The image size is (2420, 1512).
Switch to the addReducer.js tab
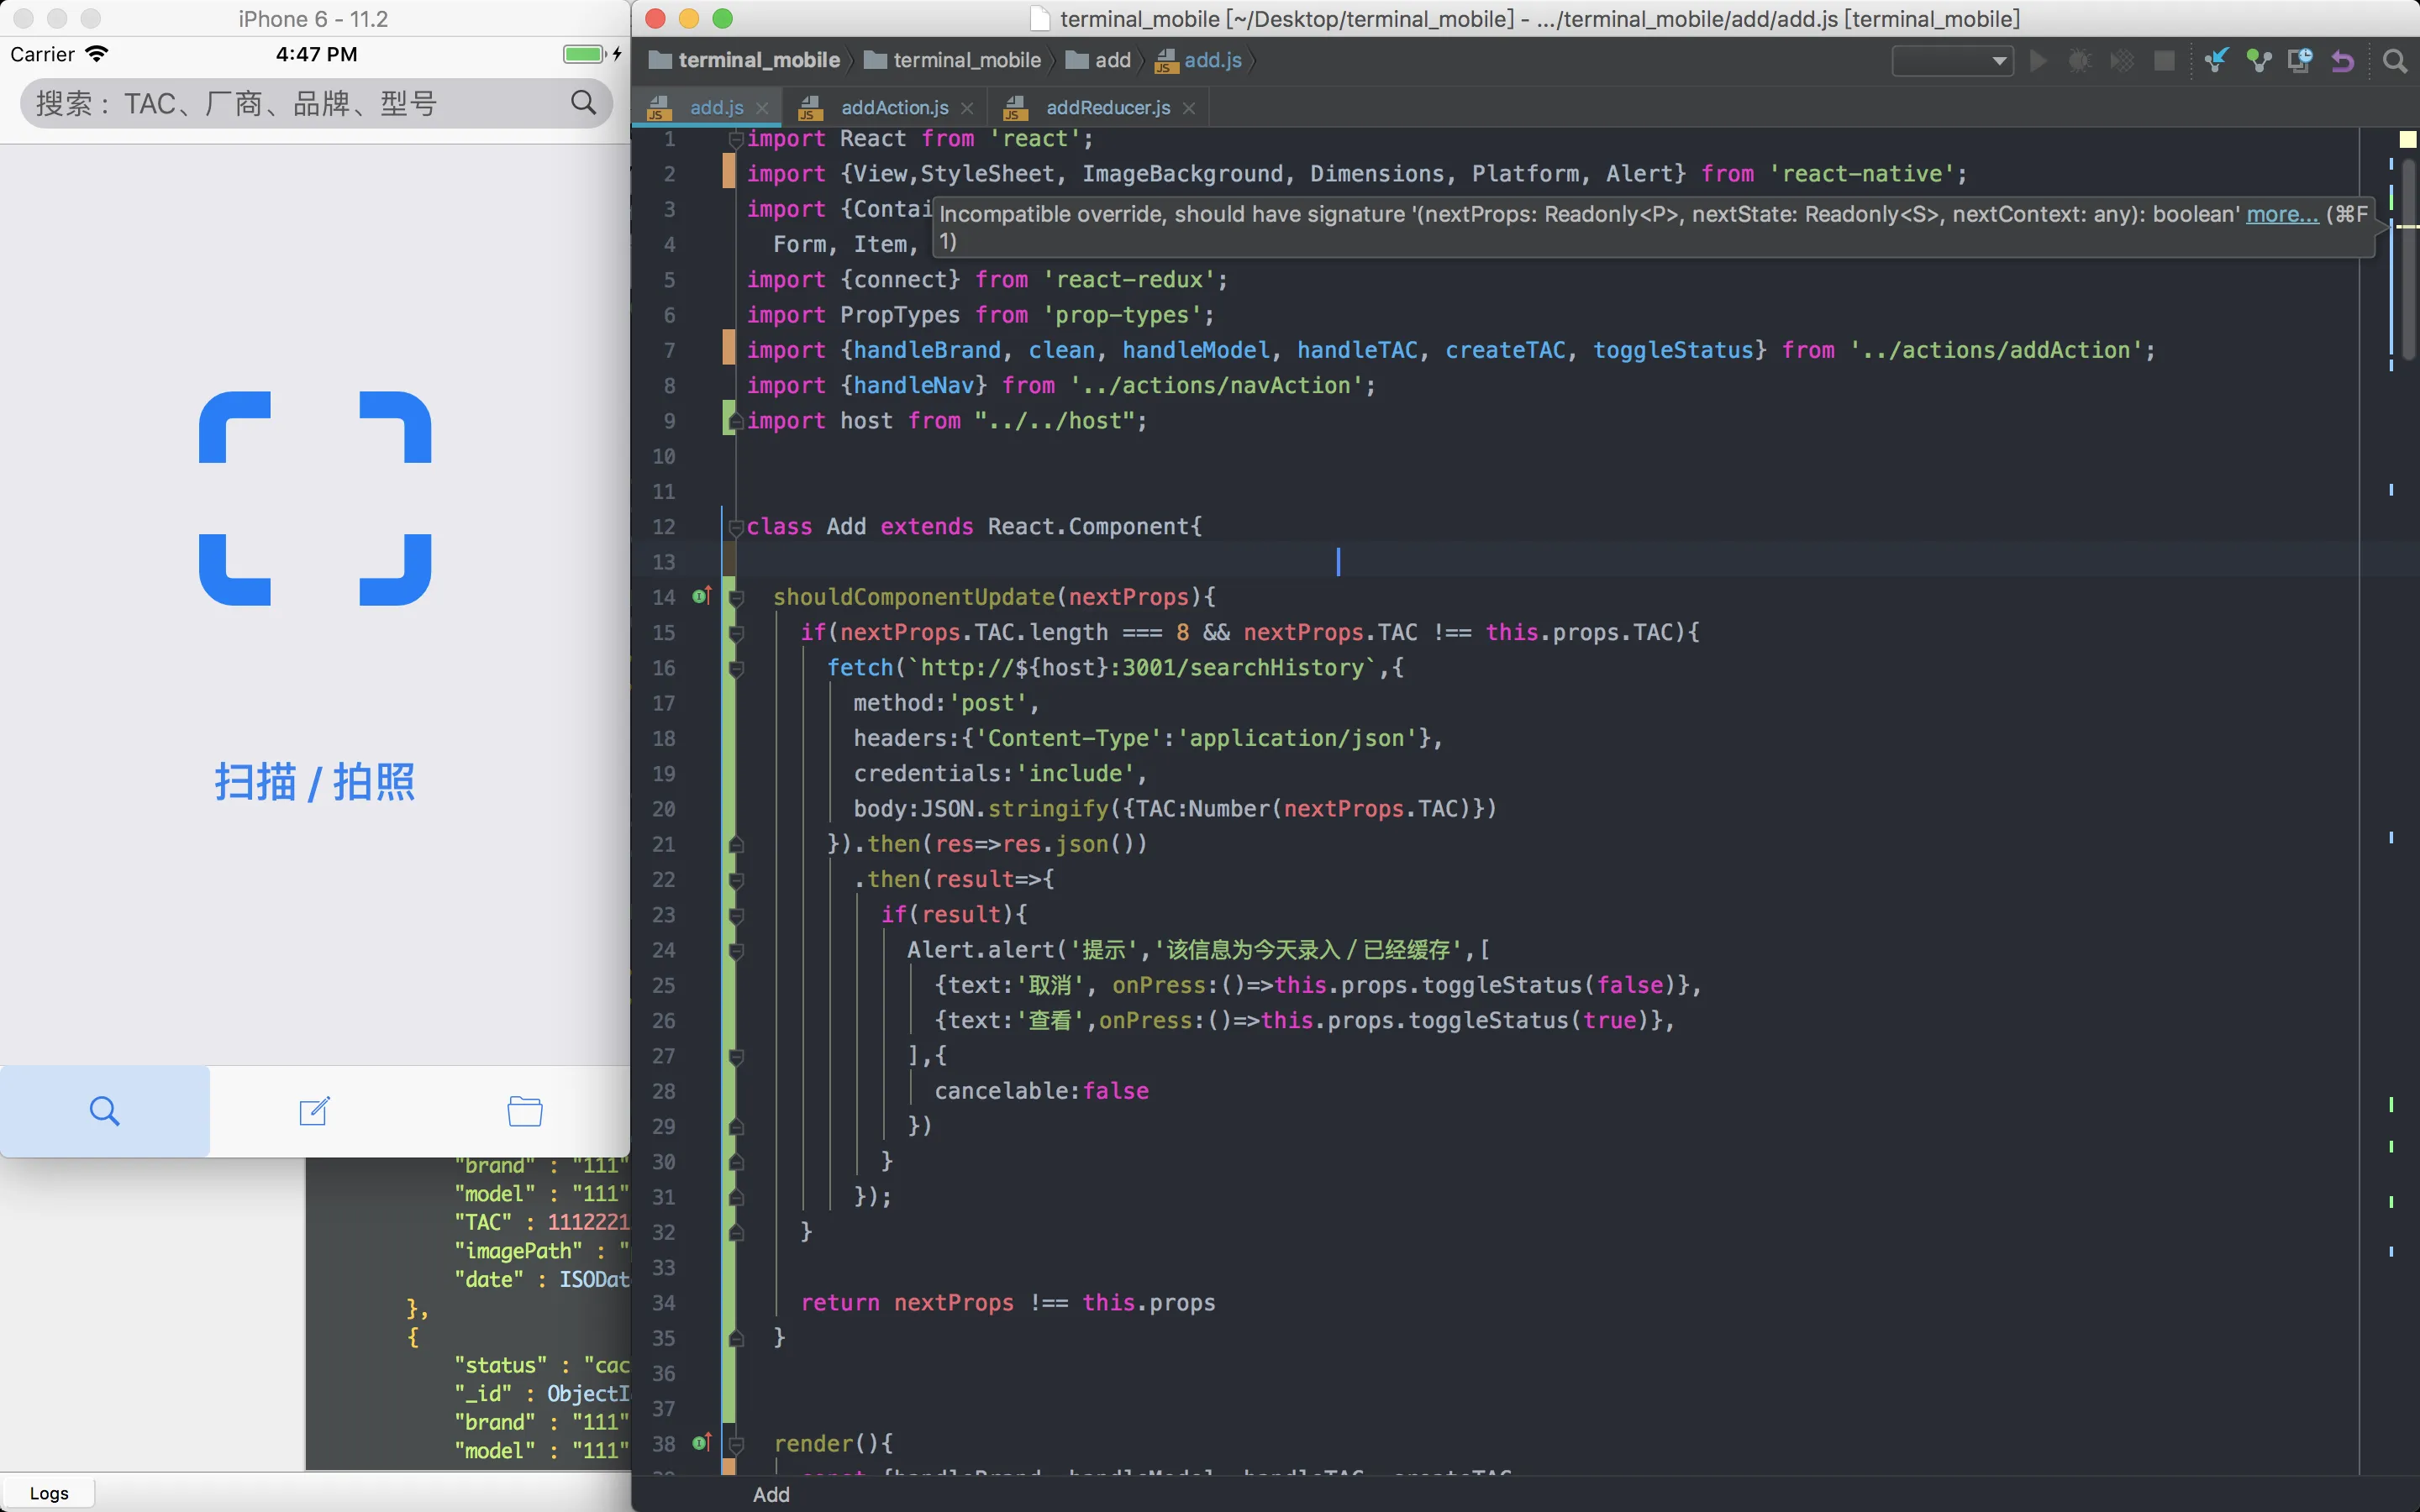1107,107
